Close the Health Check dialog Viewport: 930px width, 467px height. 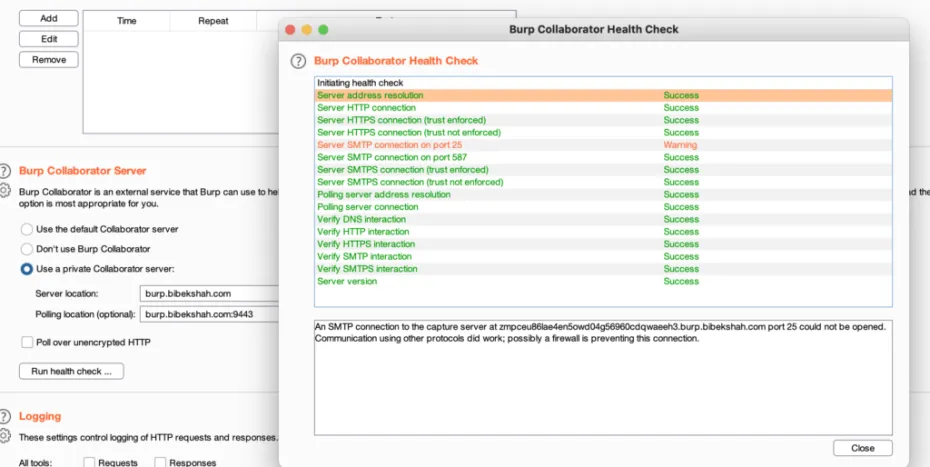point(862,448)
